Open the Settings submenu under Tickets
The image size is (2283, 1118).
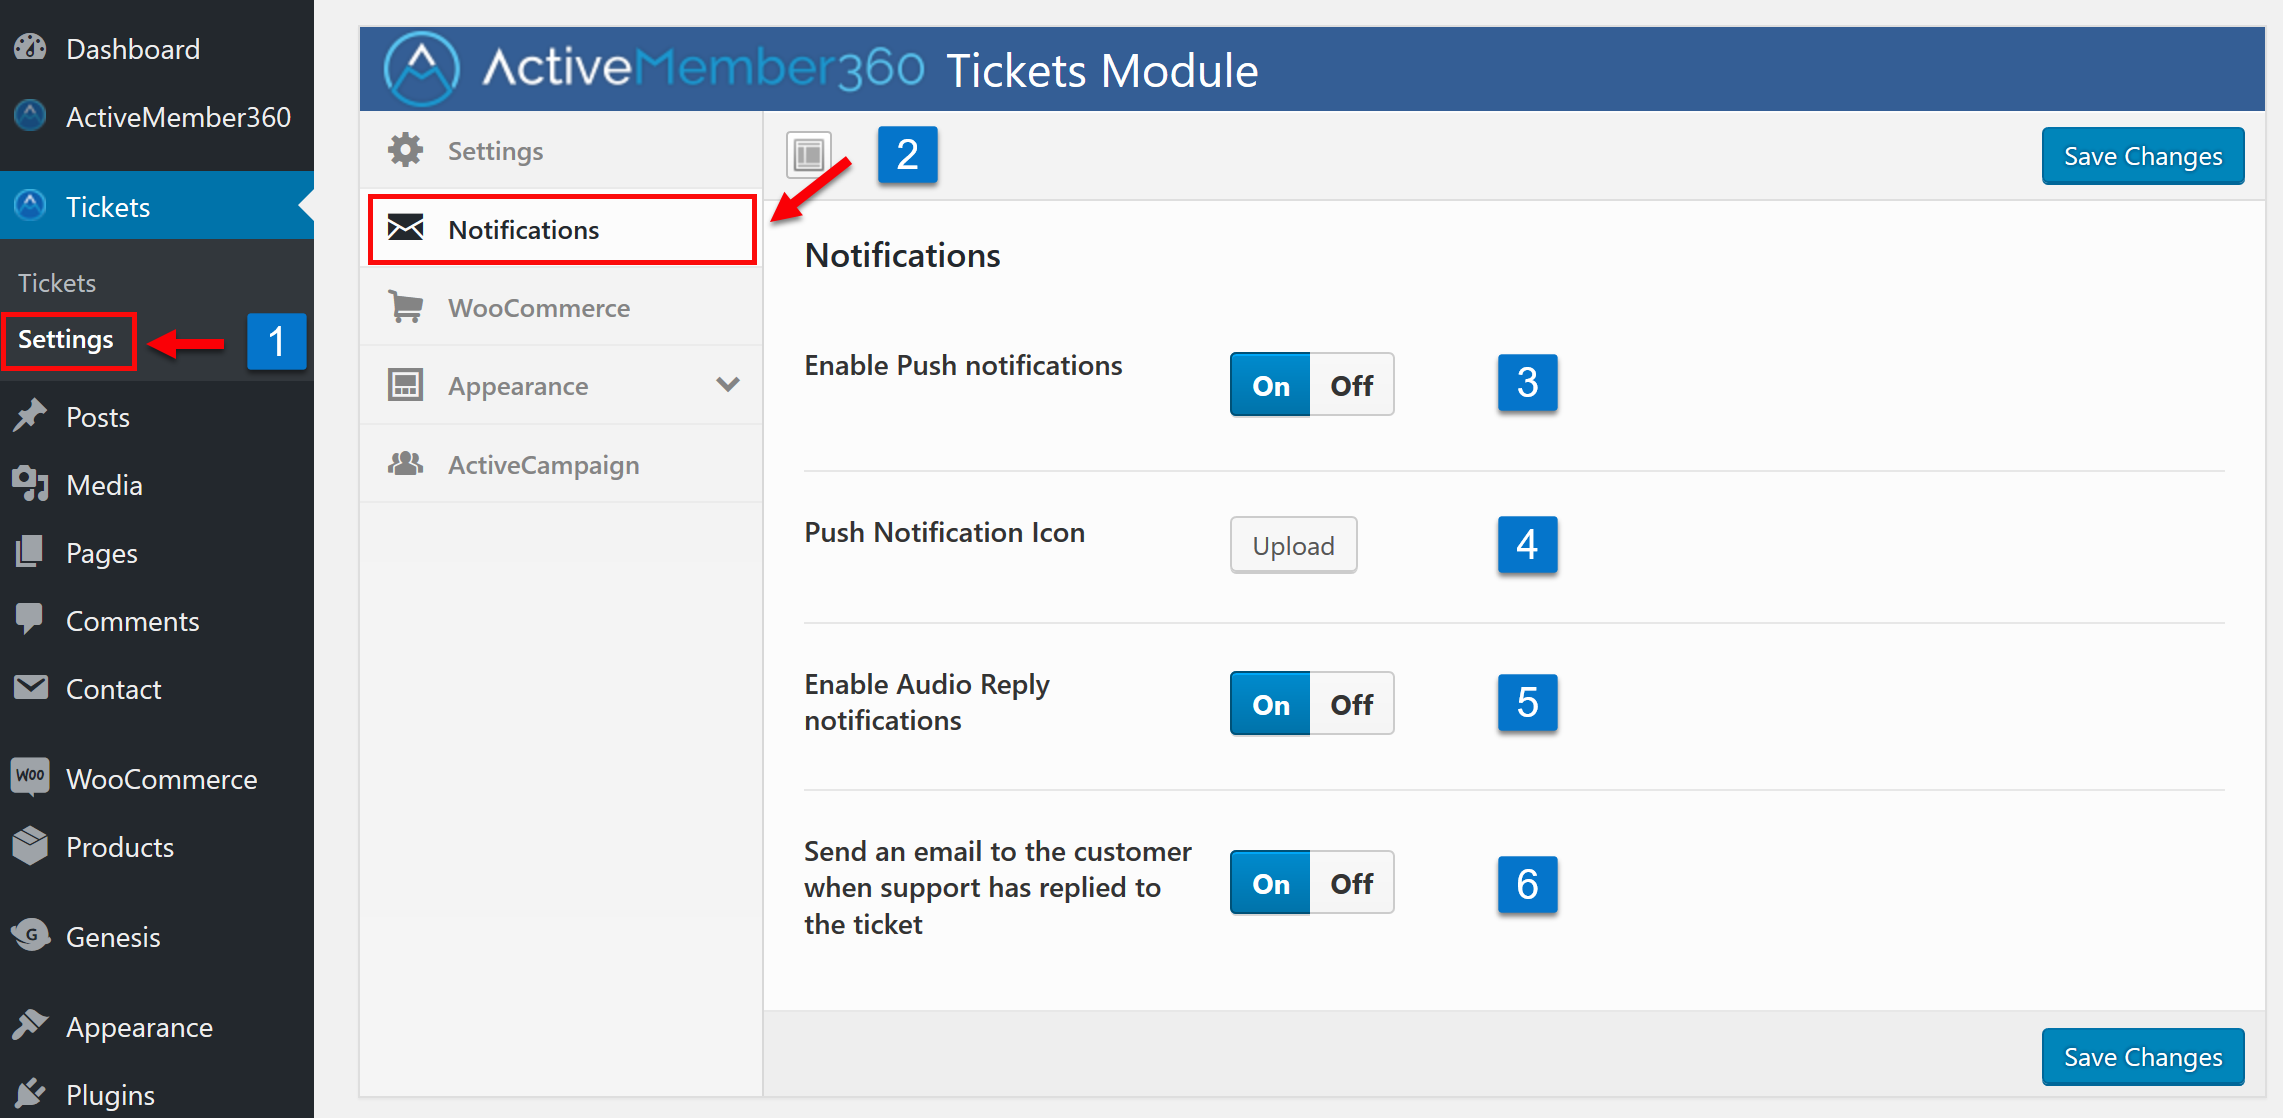(66, 340)
